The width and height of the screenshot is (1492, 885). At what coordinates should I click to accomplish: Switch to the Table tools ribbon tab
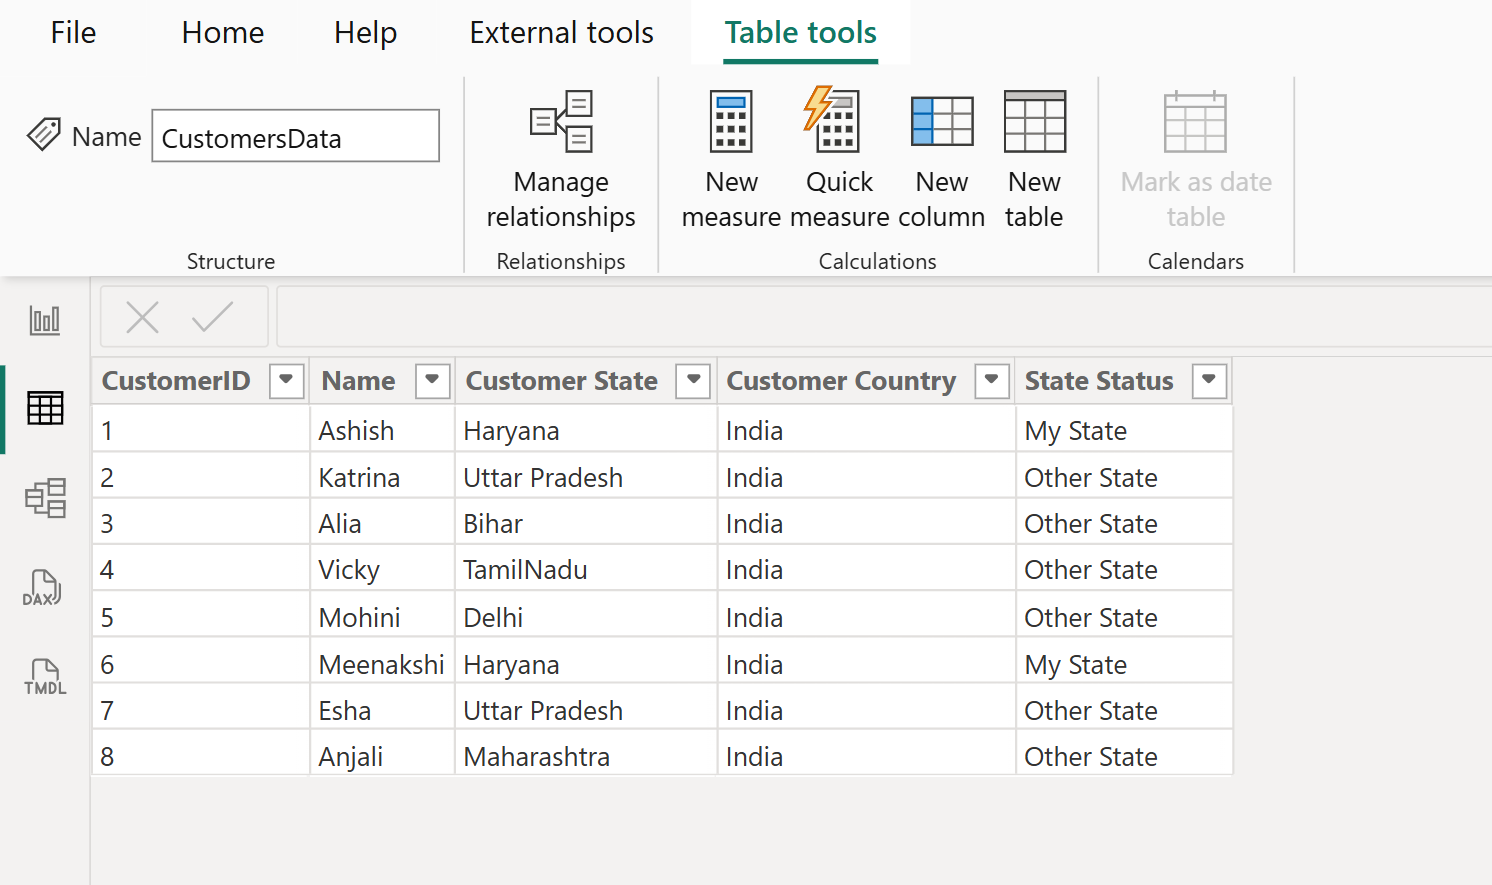pos(800,32)
